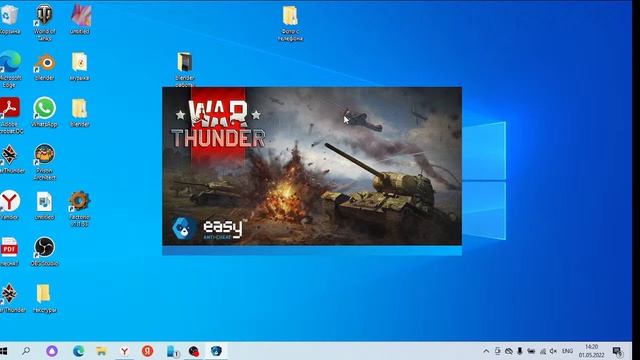Click the microphone tray icon

pyautogui.click(x=520, y=351)
